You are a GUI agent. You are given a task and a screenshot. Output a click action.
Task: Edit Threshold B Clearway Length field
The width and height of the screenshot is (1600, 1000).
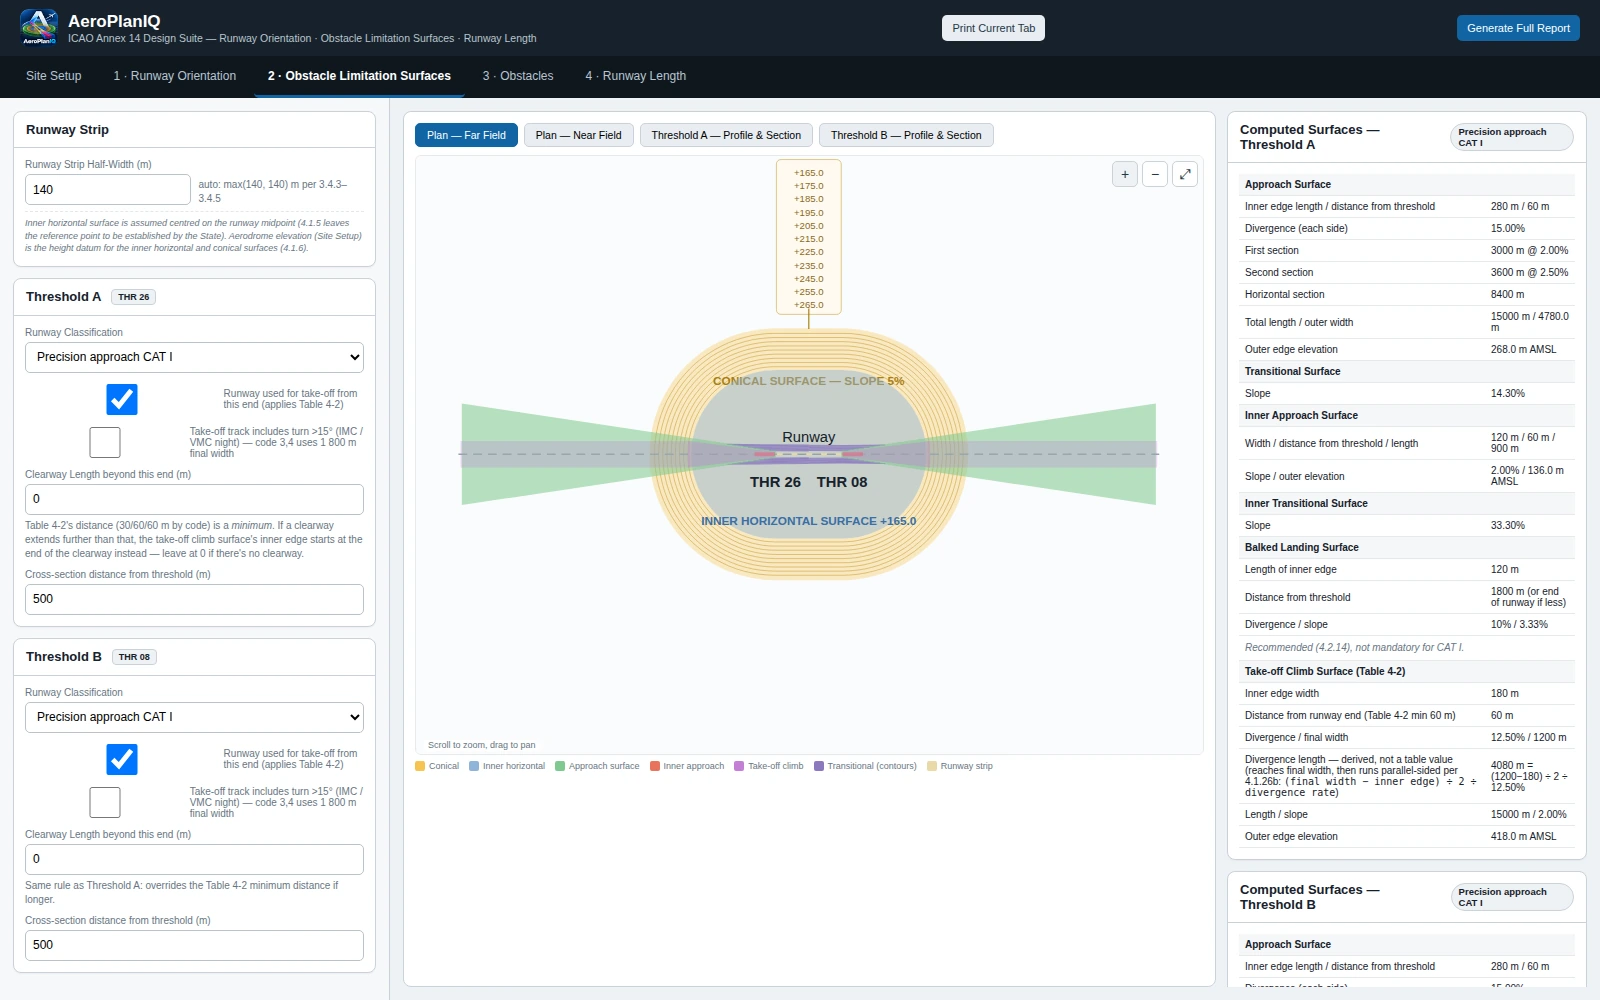194,859
